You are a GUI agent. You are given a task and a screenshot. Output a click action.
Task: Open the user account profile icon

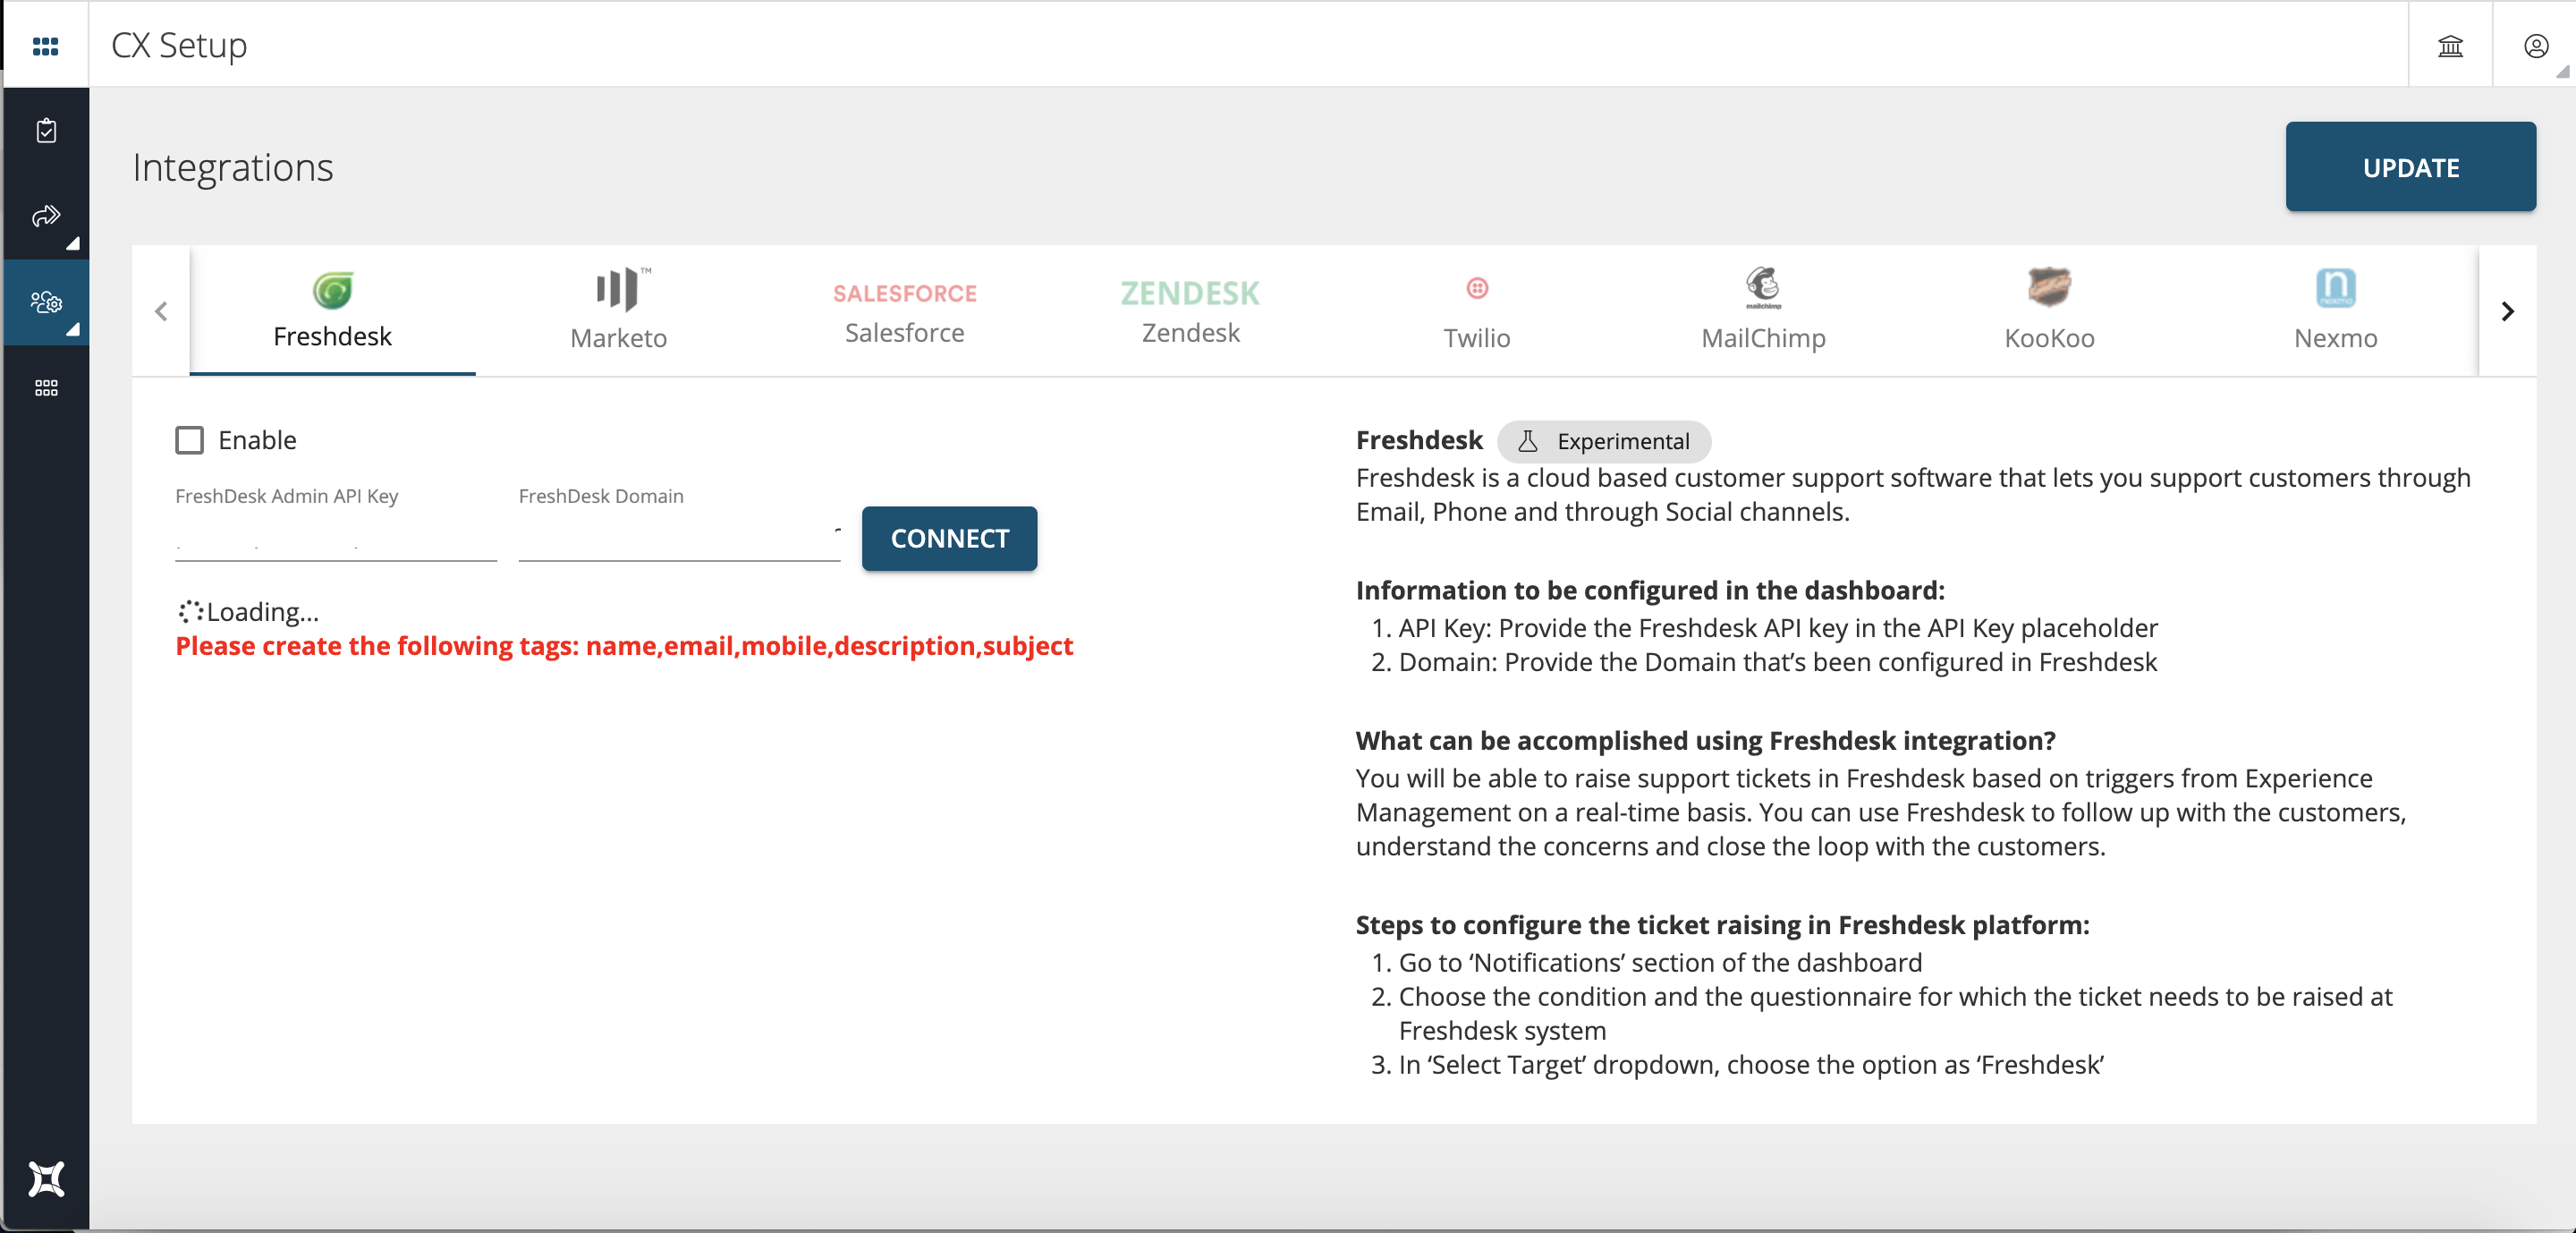coord(2535,46)
